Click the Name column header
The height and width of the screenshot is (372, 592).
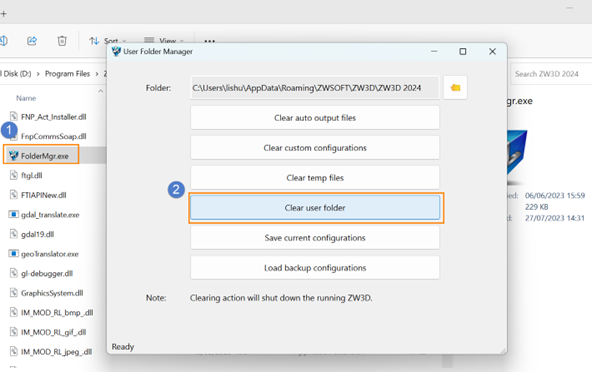click(26, 98)
